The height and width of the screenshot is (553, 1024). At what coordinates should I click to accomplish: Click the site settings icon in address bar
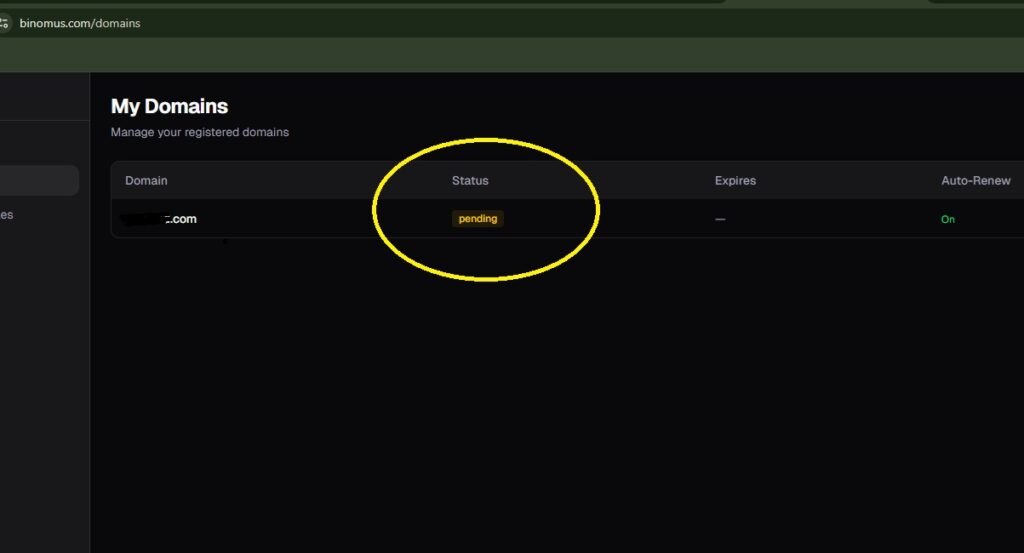tap(4, 23)
